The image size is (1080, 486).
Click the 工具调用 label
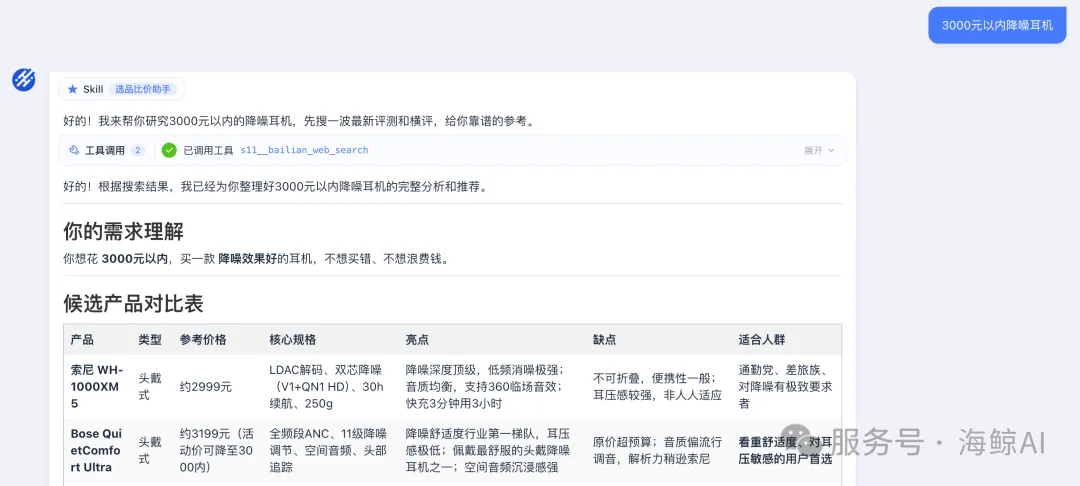point(105,150)
